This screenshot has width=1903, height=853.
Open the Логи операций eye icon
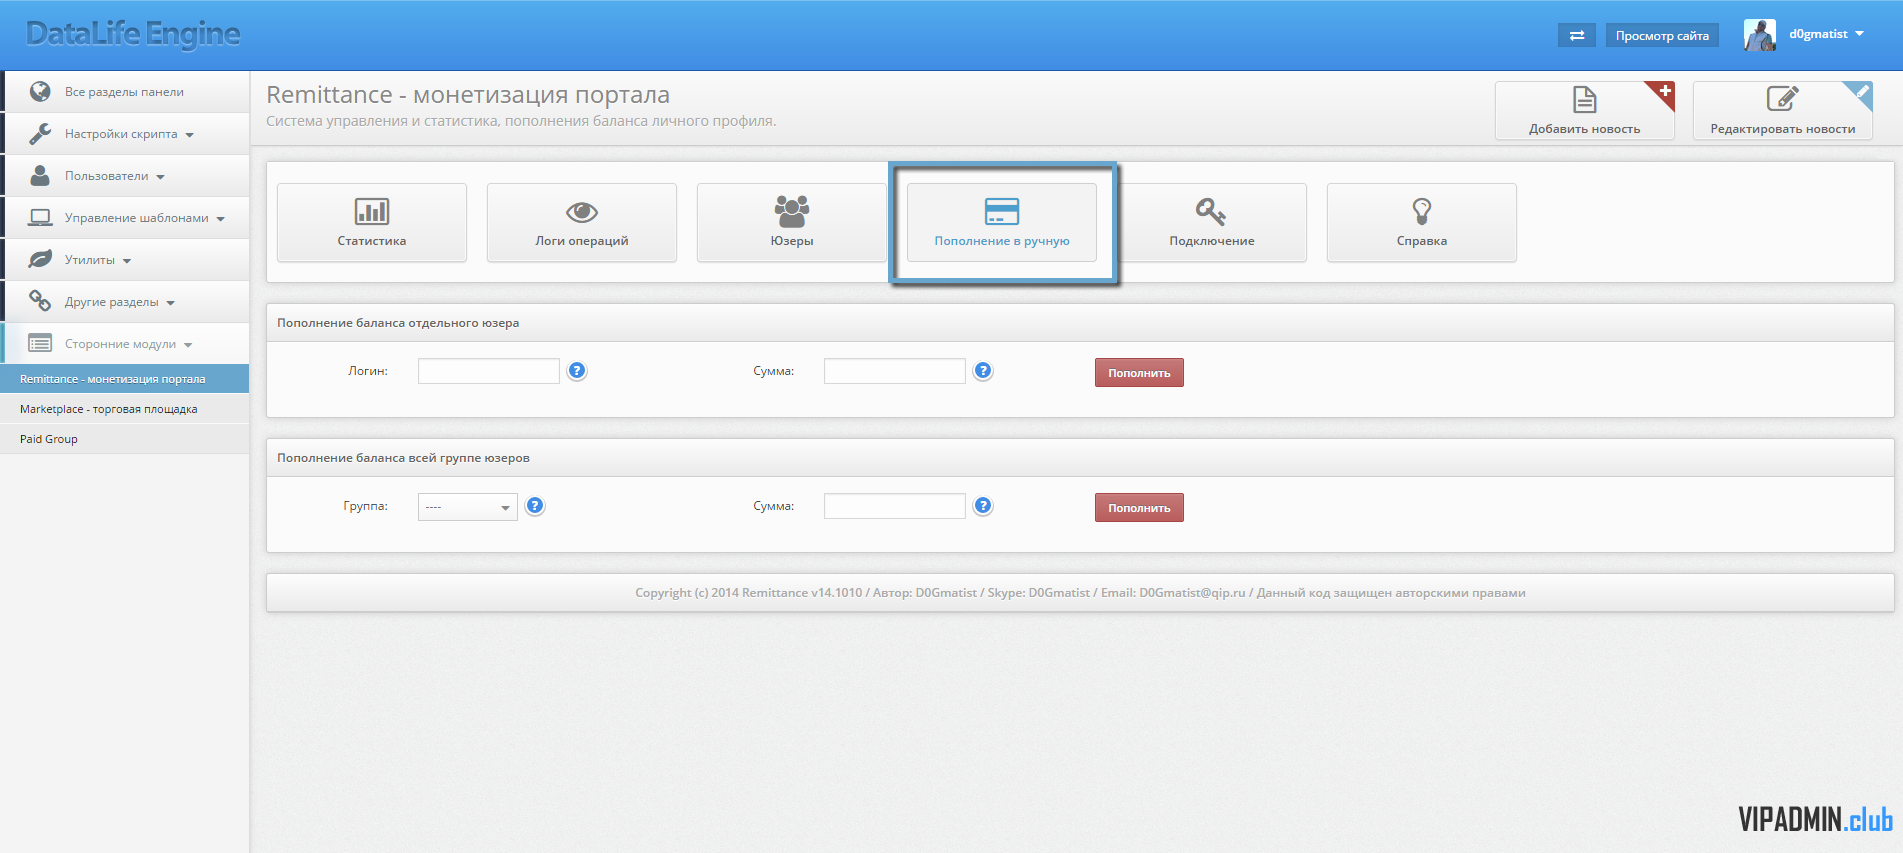582,212
